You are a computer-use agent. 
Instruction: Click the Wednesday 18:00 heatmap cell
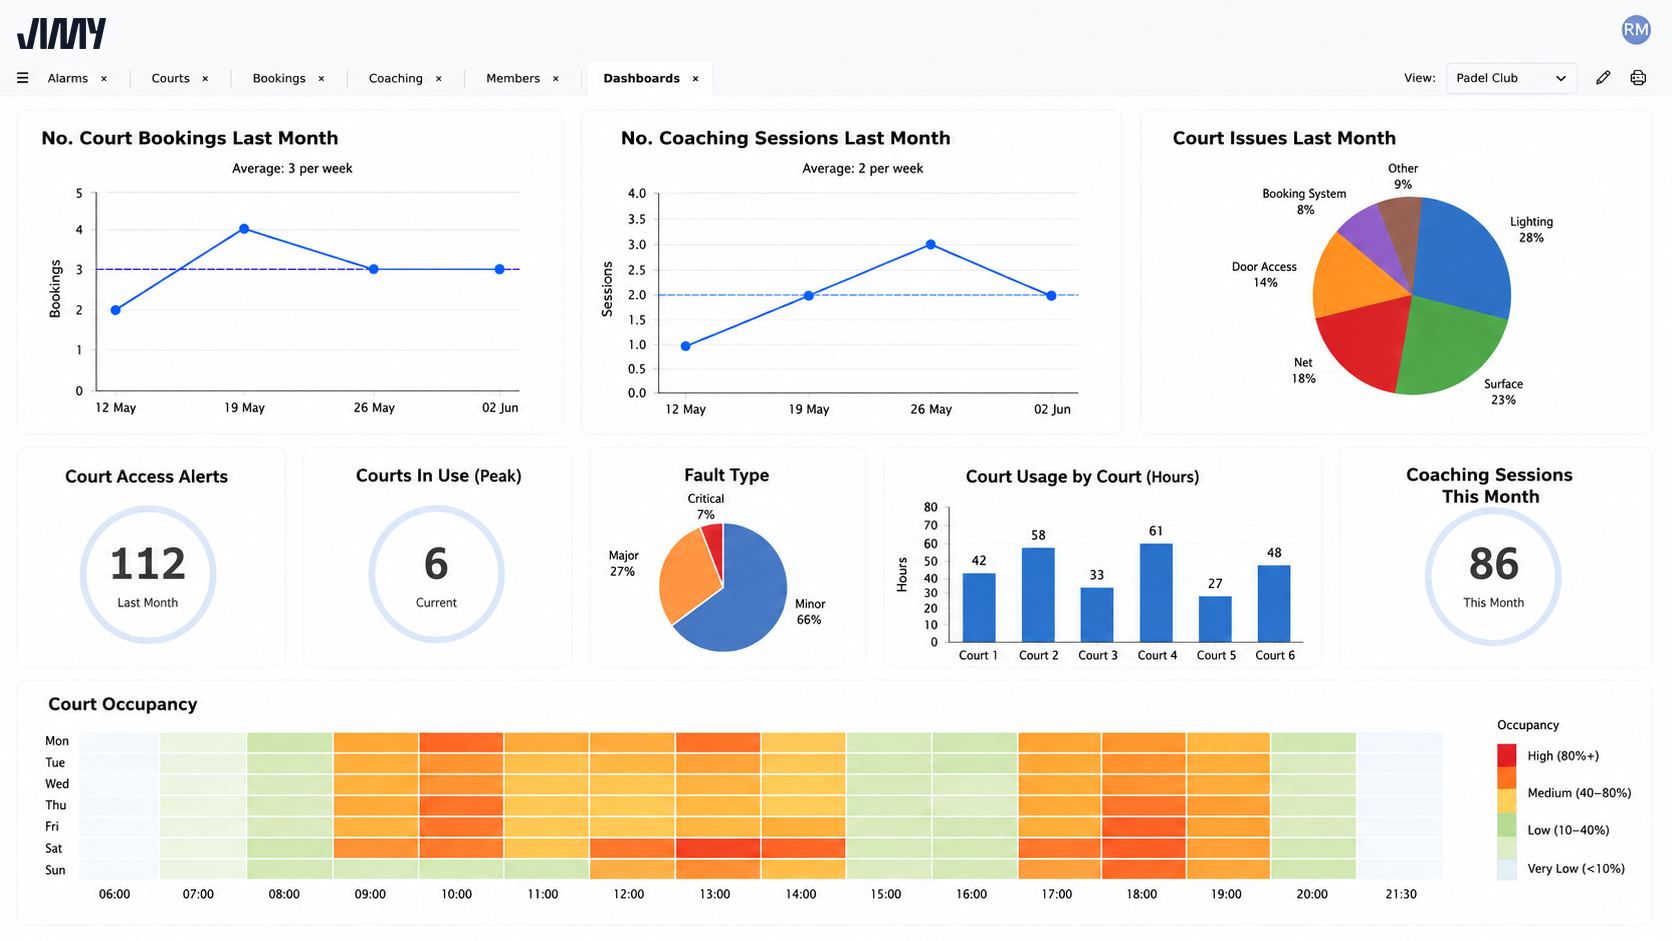[1144, 784]
